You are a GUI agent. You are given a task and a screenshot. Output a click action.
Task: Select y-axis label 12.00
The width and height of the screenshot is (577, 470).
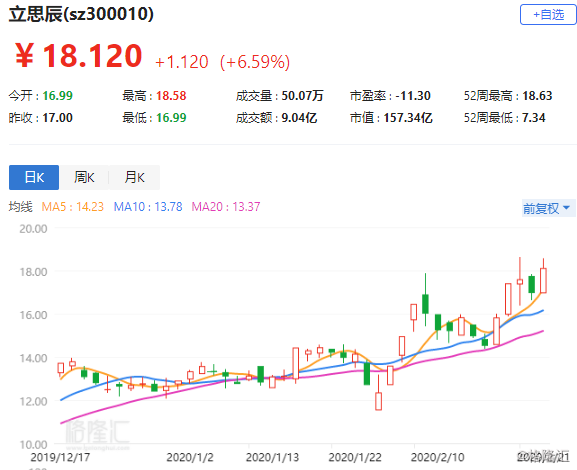(x=33, y=401)
